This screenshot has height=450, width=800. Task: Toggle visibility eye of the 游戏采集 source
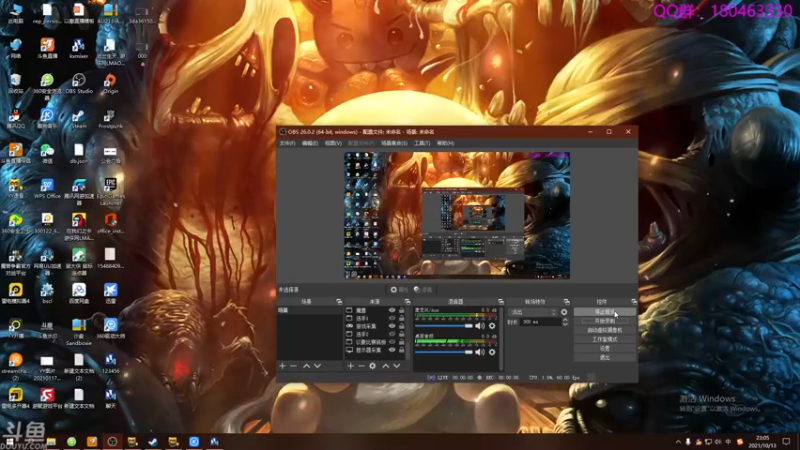(392, 326)
